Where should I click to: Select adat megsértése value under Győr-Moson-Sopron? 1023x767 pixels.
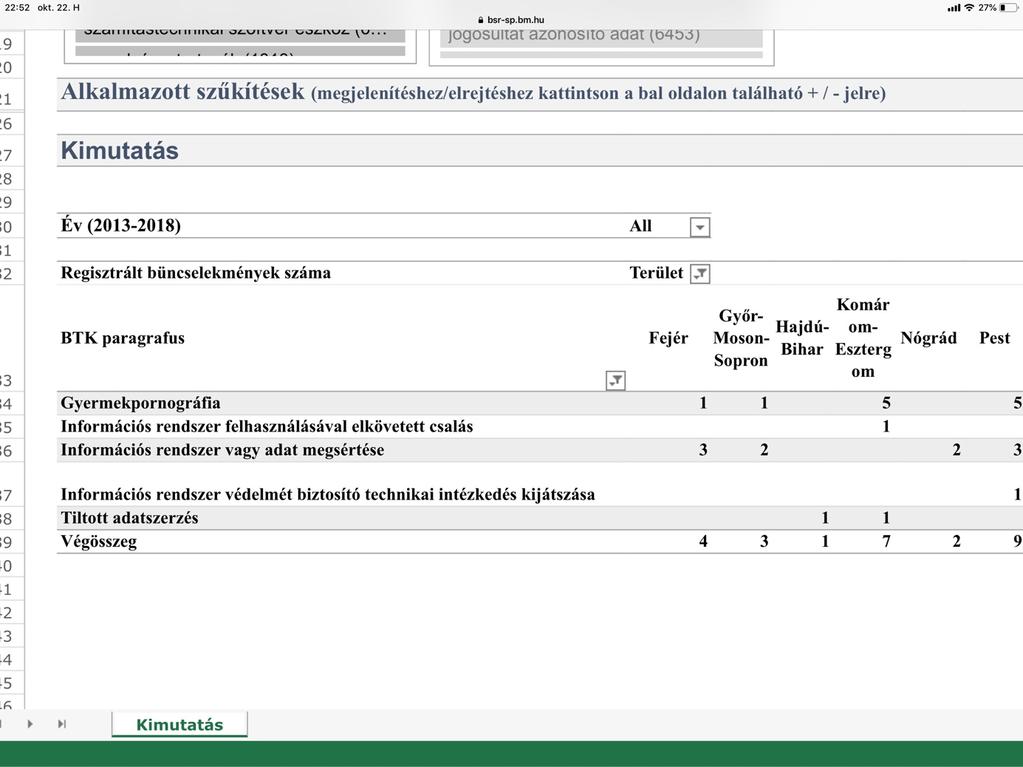point(764,450)
